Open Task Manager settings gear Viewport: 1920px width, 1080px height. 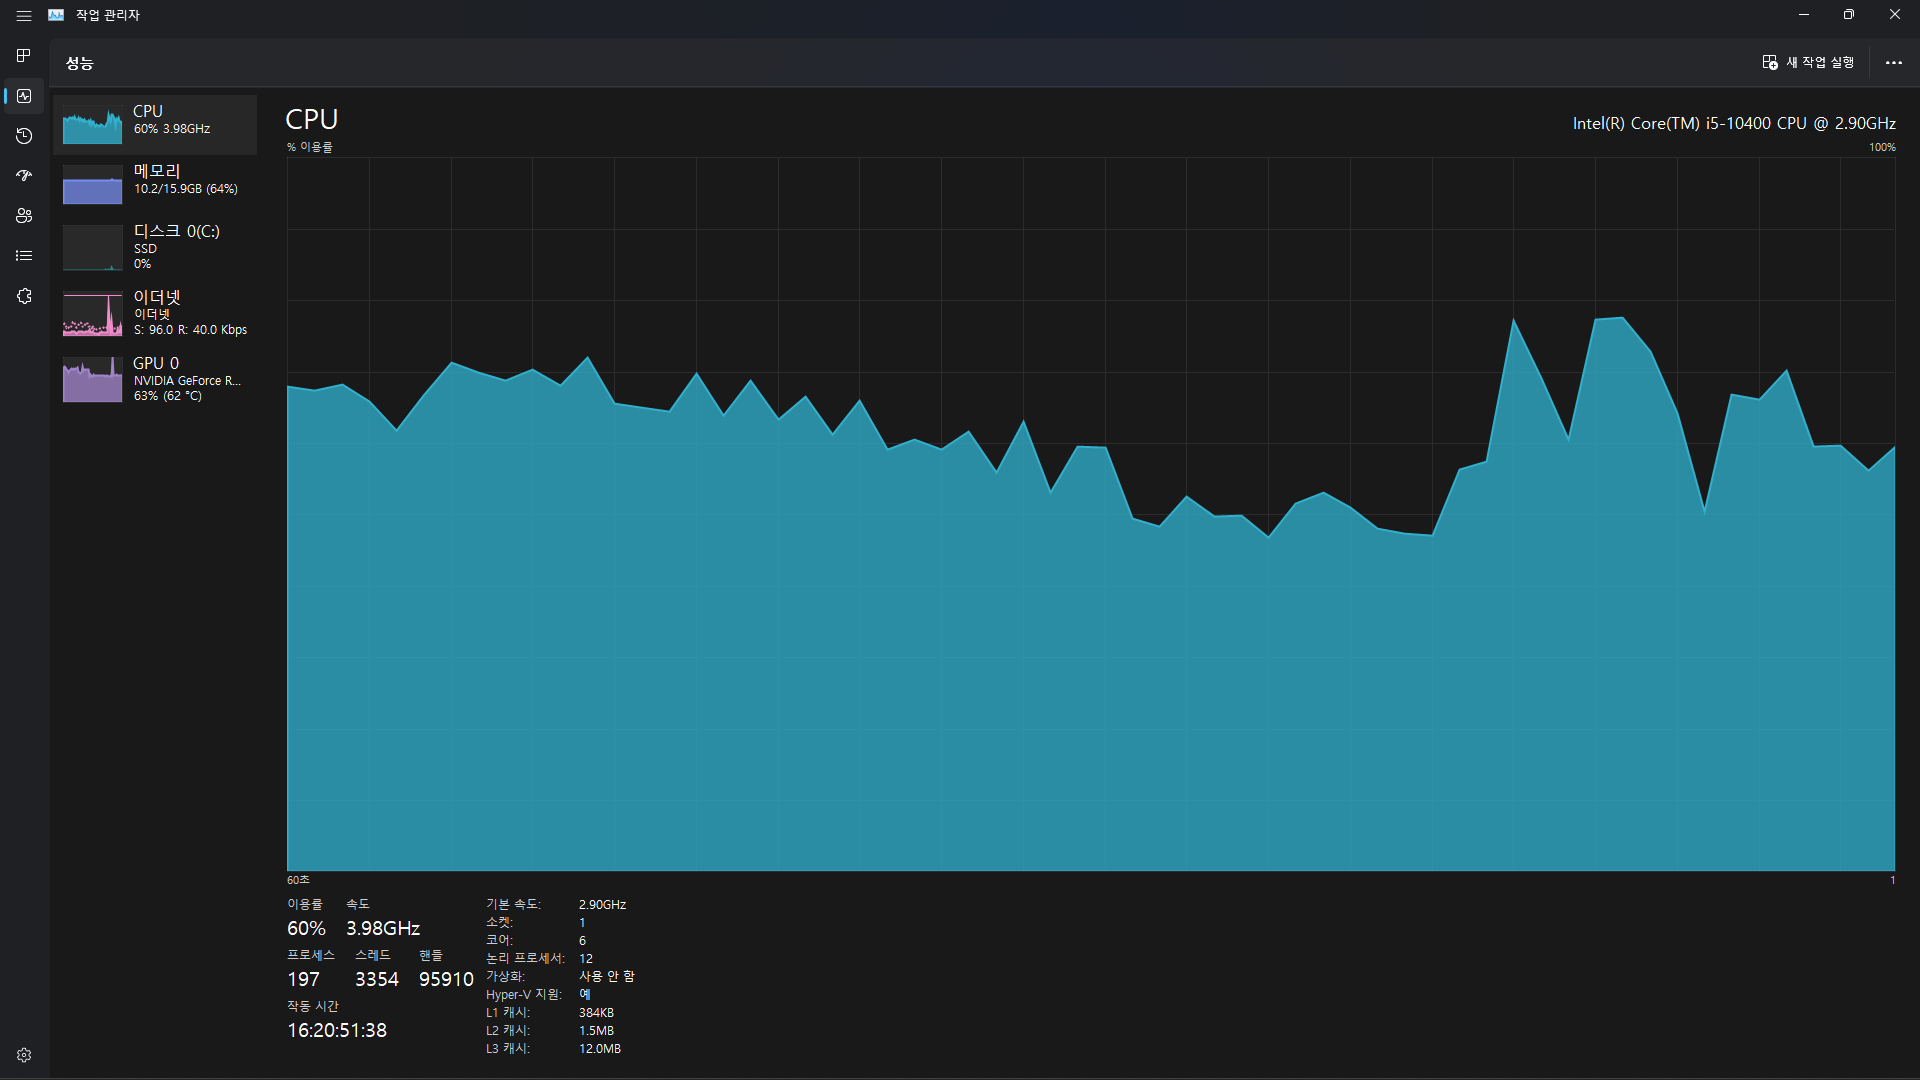[x=24, y=1055]
